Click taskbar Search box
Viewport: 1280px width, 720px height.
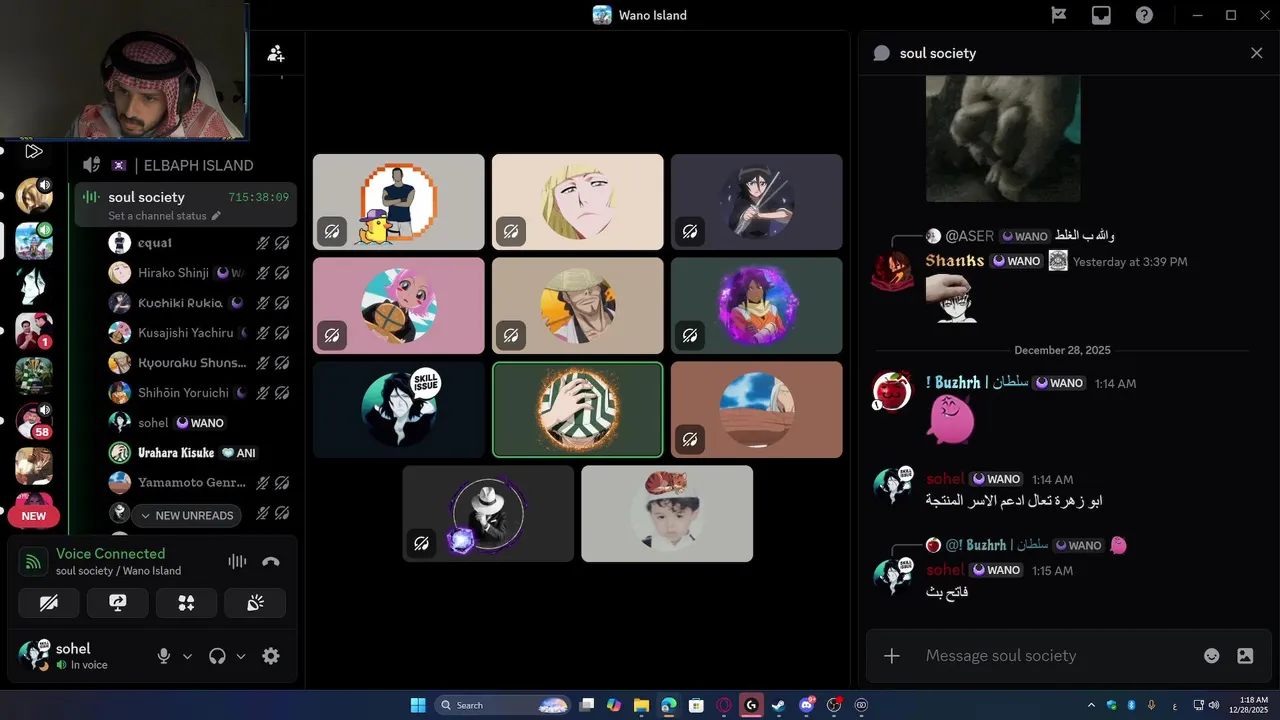click(503, 705)
